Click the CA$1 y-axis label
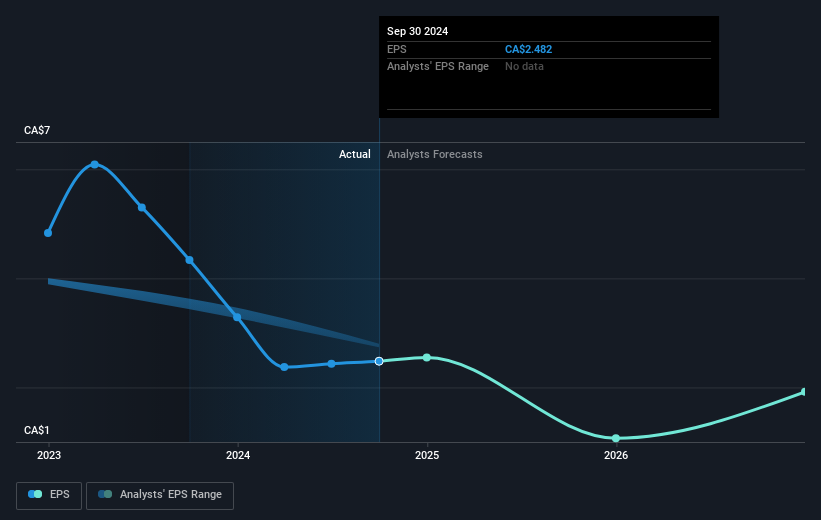 pos(37,430)
